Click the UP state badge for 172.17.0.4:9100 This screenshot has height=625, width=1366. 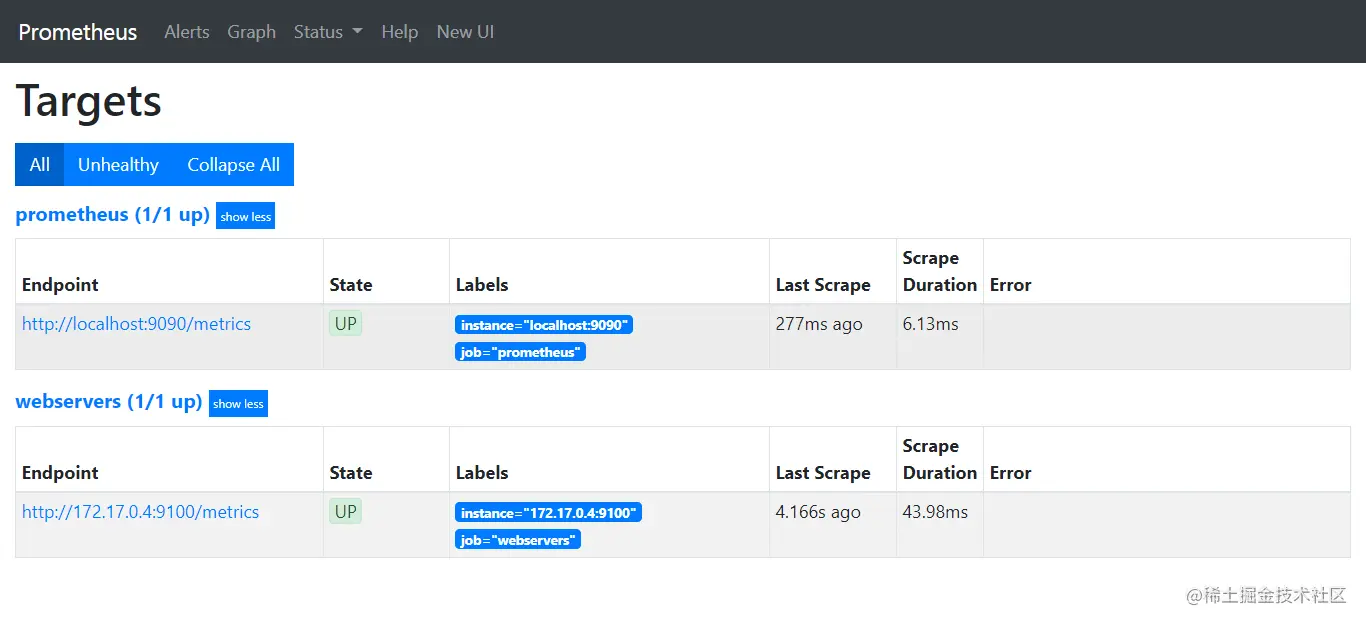pos(346,511)
